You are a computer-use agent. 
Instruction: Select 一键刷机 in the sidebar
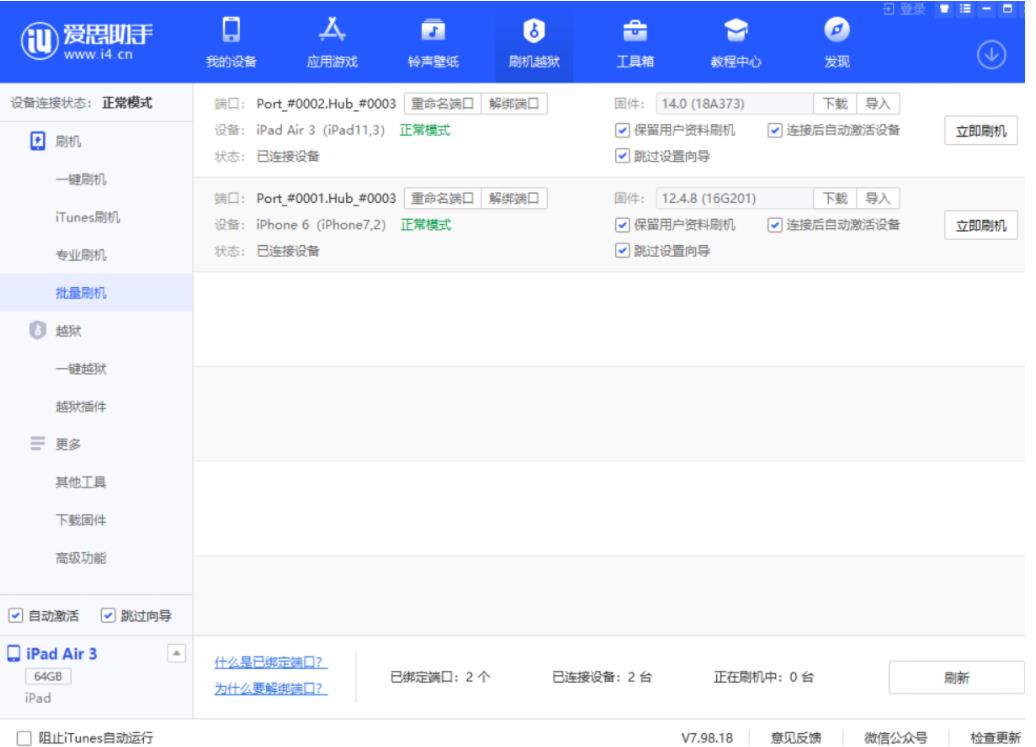(81, 180)
